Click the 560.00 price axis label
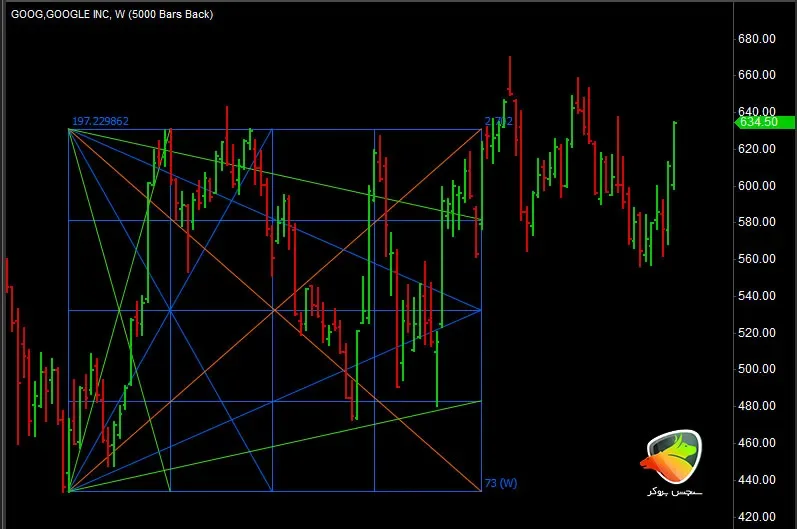Screen dimensions: 797x529 click(x=757, y=259)
